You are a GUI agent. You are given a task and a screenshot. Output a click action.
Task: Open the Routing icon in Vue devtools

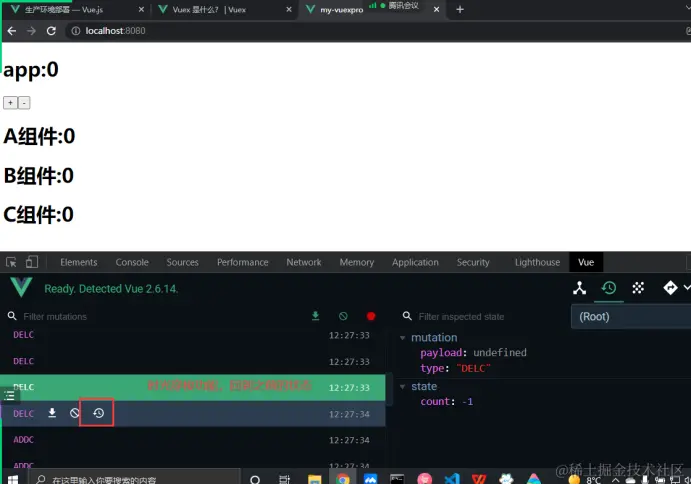click(x=670, y=288)
